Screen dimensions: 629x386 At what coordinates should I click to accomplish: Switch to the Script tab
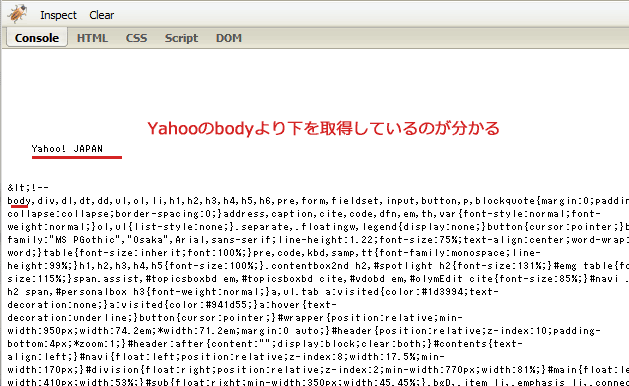[x=181, y=38]
